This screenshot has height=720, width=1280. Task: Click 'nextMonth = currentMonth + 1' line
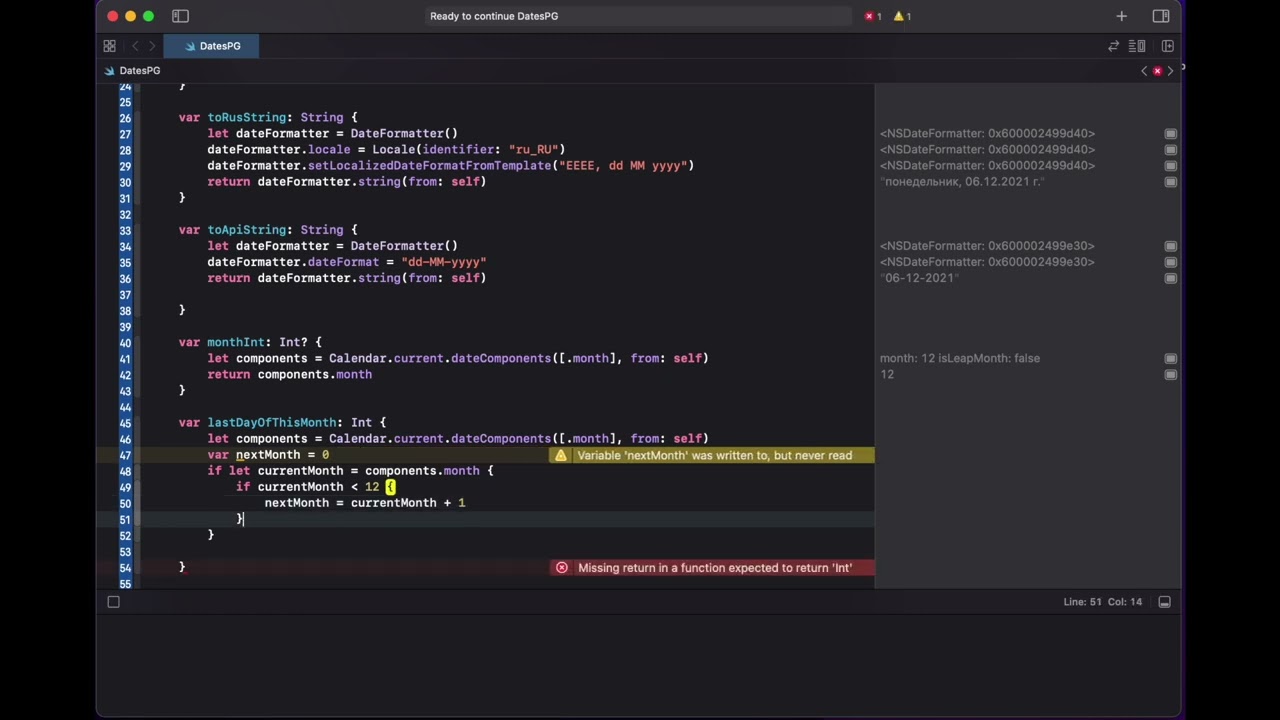tap(365, 503)
